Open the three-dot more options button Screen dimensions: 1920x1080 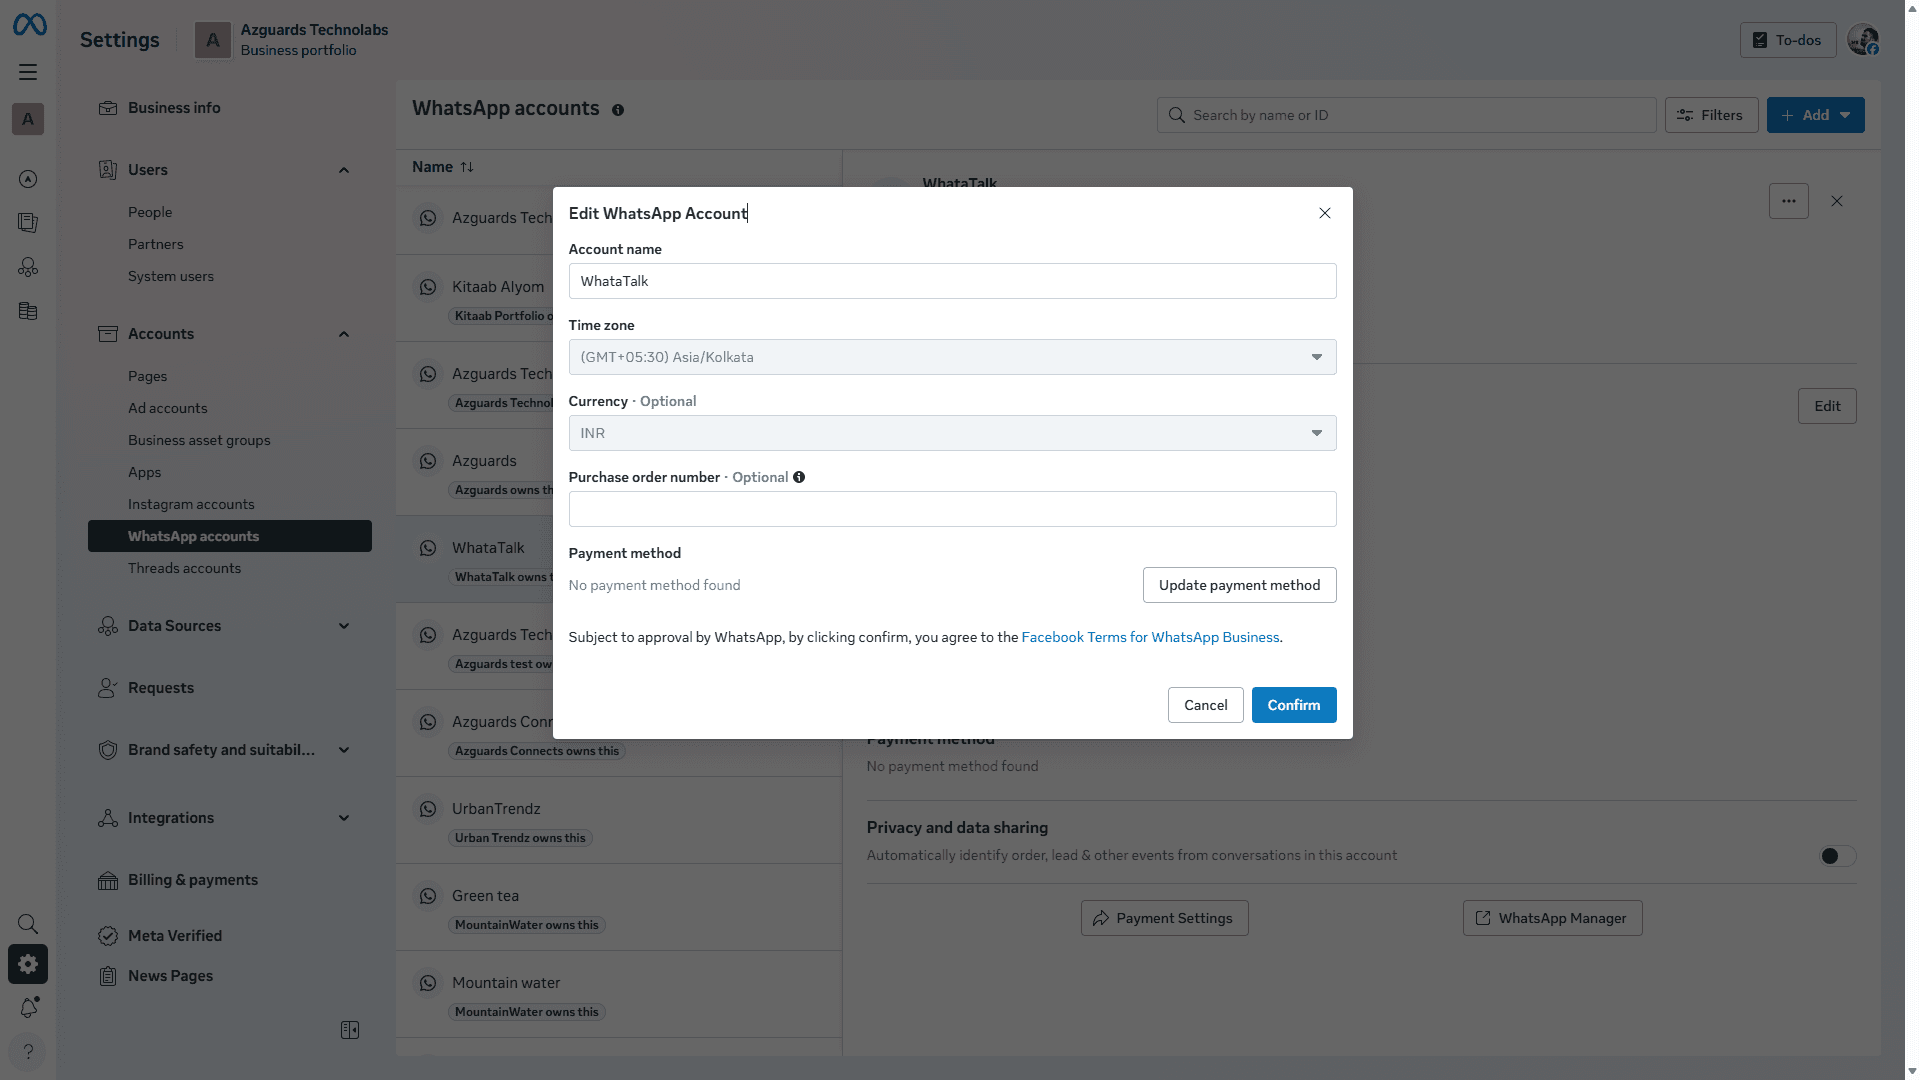pyautogui.click(x=1789, y=201)
